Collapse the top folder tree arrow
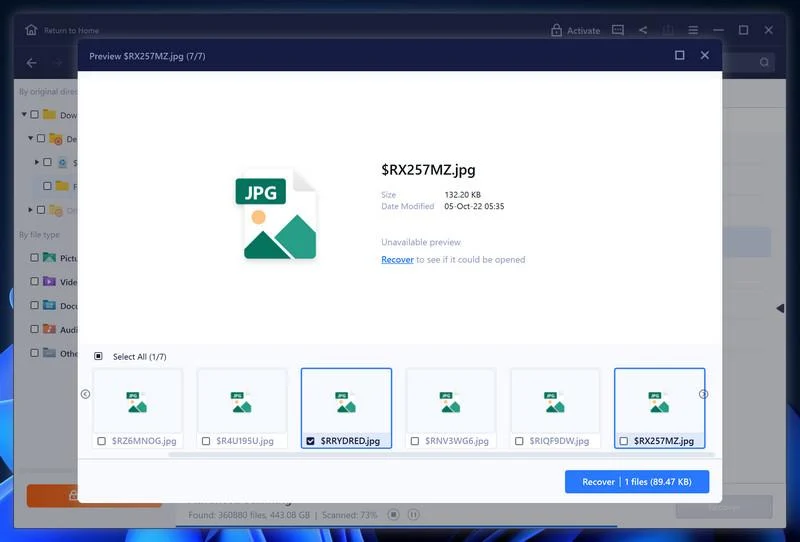 [x=24, y=114]
